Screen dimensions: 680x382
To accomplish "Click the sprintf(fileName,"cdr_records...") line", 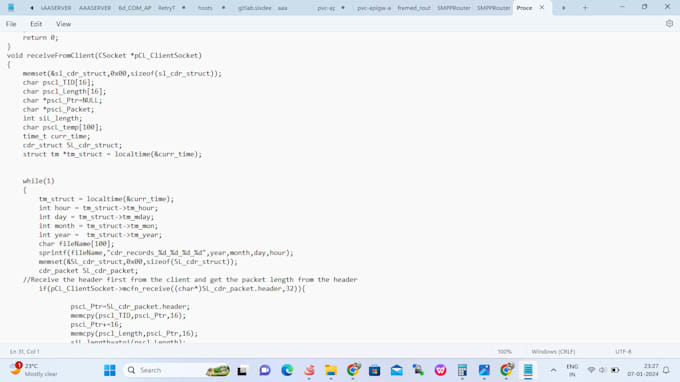I will pos(166,253).
